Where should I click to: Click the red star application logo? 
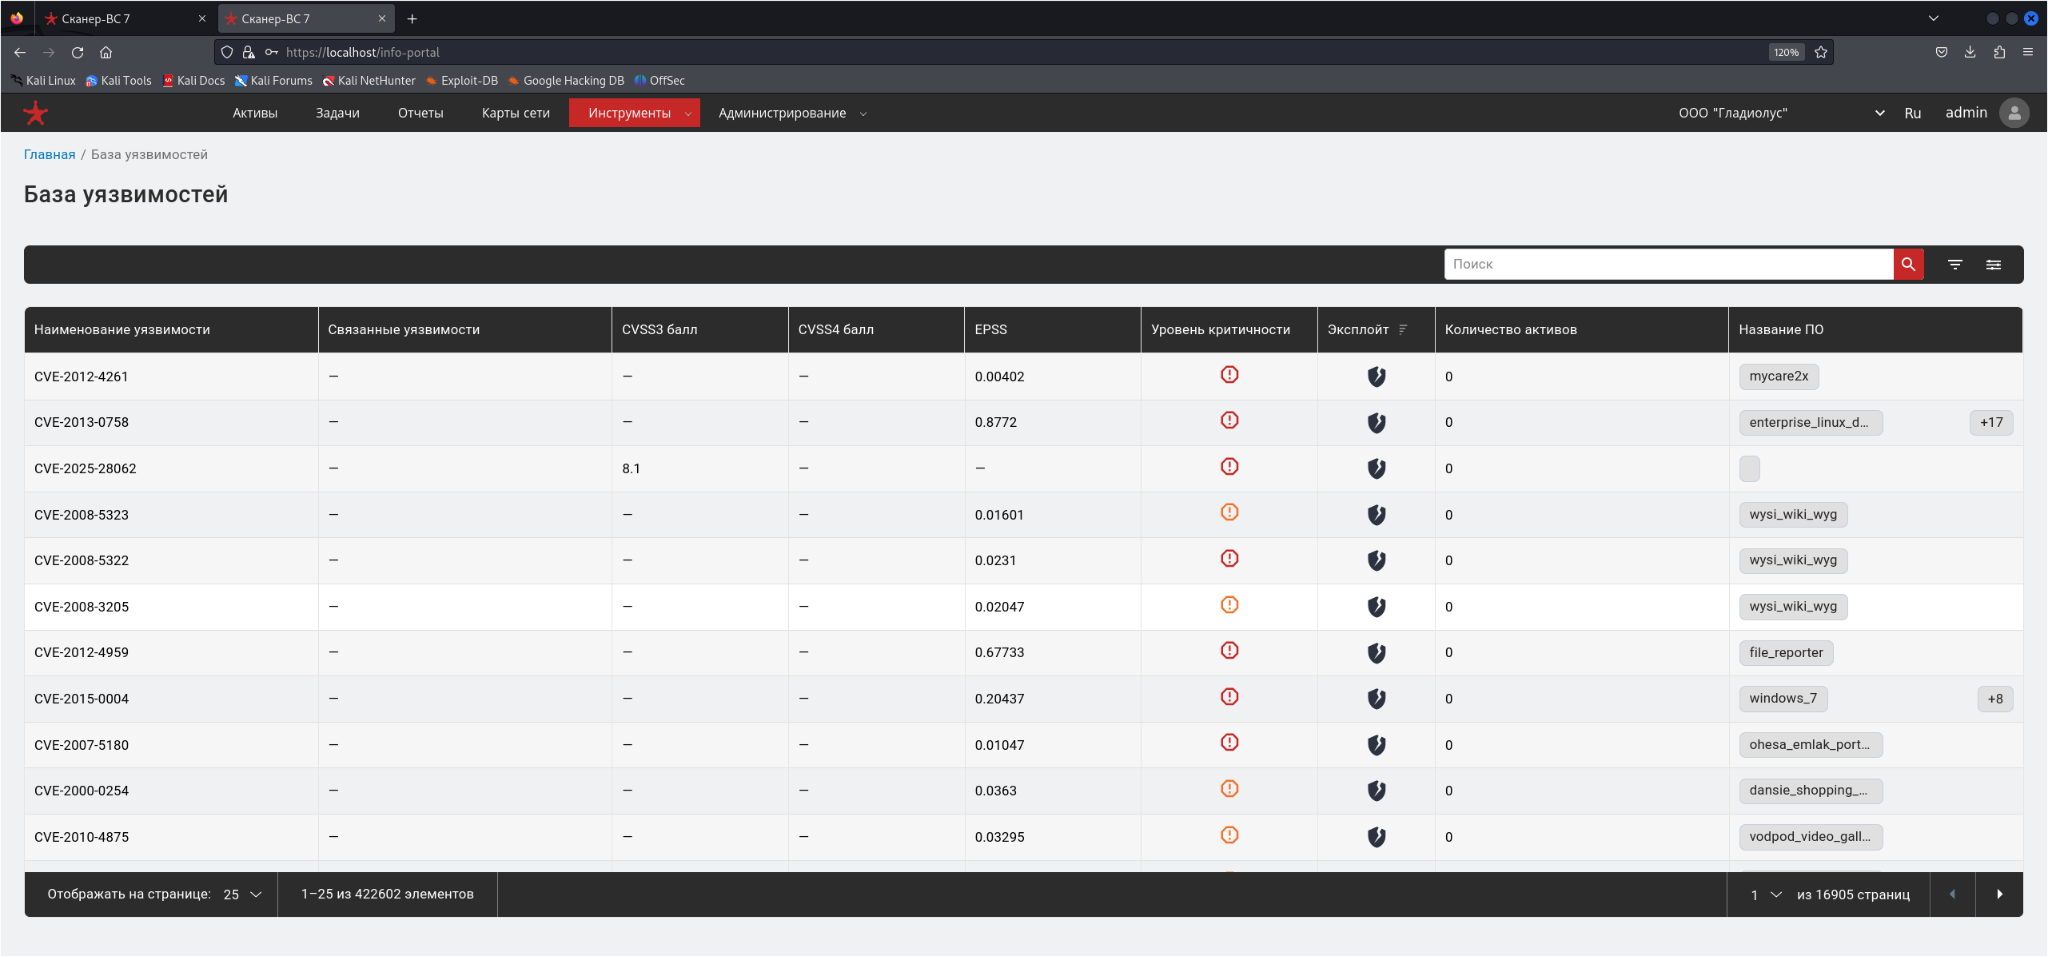(x=35, y=113)
